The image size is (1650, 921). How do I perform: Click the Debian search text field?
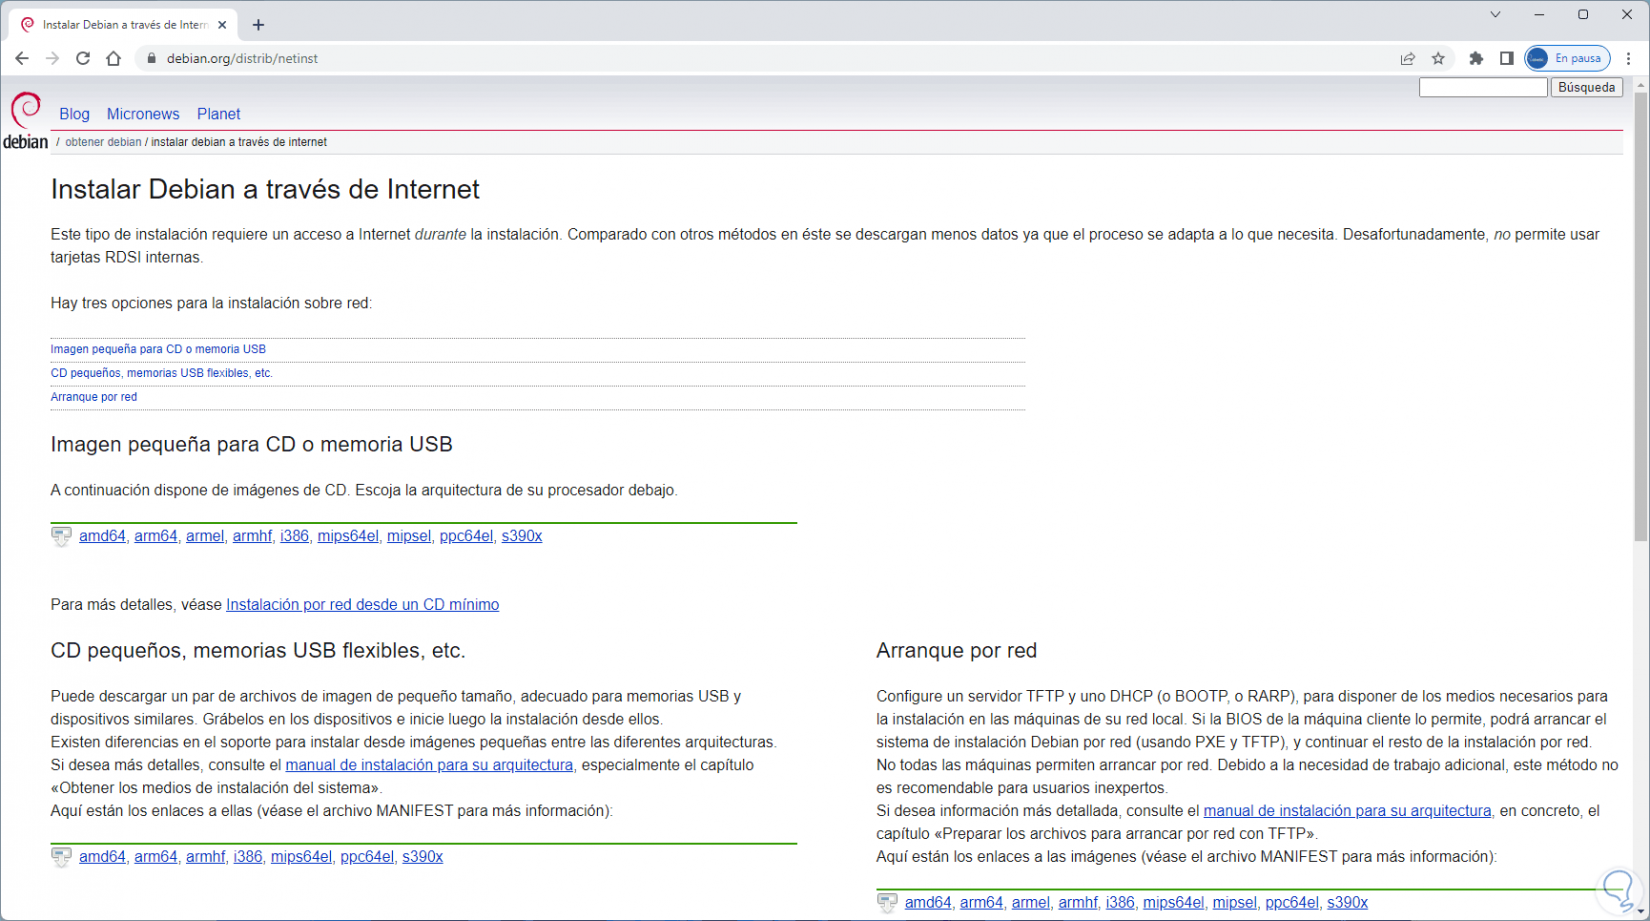click(x=1483, y=88)
